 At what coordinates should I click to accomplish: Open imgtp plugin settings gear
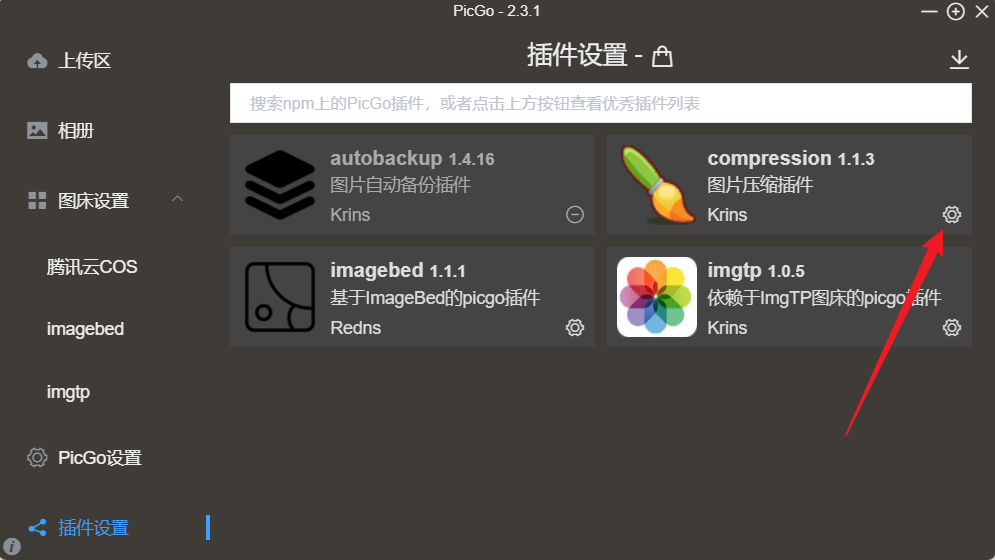pos(951,328)
